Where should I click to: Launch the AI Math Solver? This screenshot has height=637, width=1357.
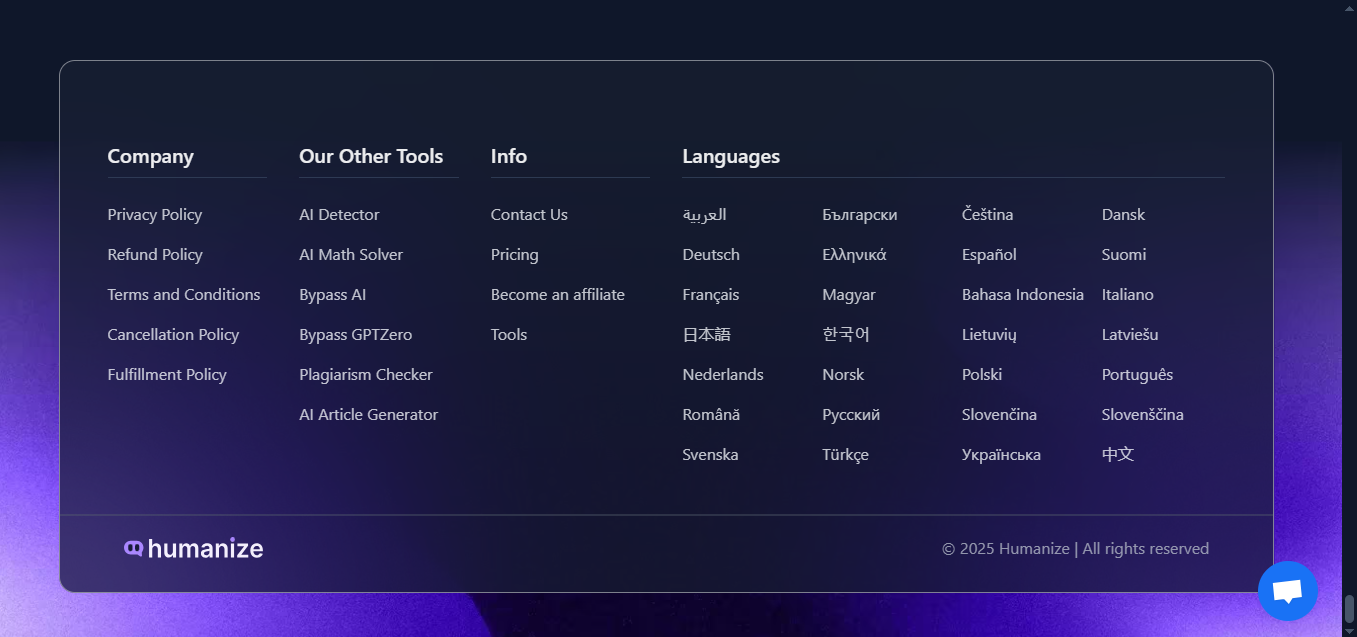(350, 255)
